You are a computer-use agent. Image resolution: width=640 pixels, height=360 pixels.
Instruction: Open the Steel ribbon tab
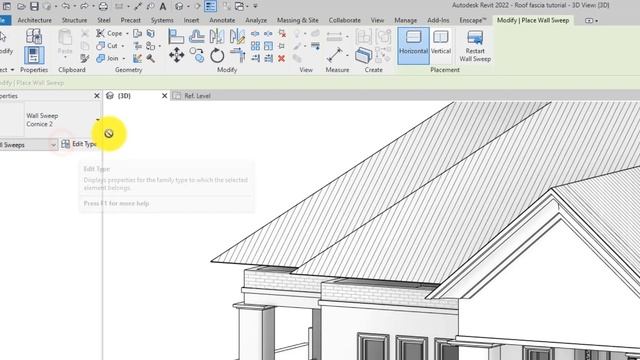[104, 20]
